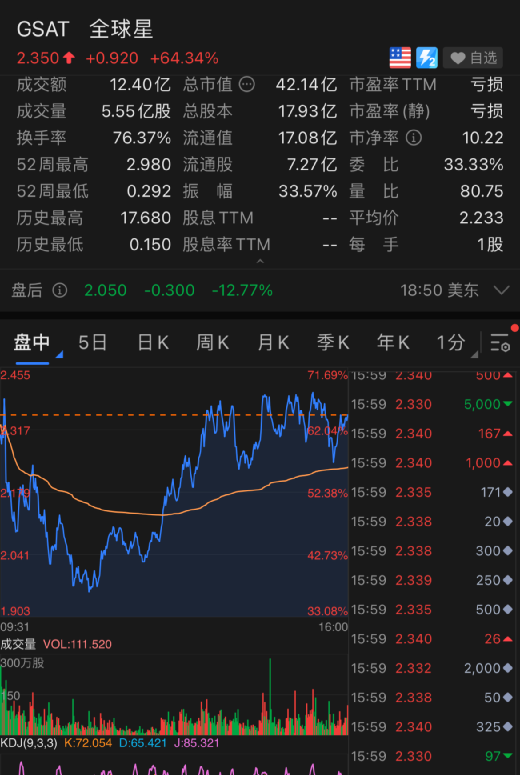Switch to the 季K chart tab
520x775 pixels.
click(x=333, y=343)
